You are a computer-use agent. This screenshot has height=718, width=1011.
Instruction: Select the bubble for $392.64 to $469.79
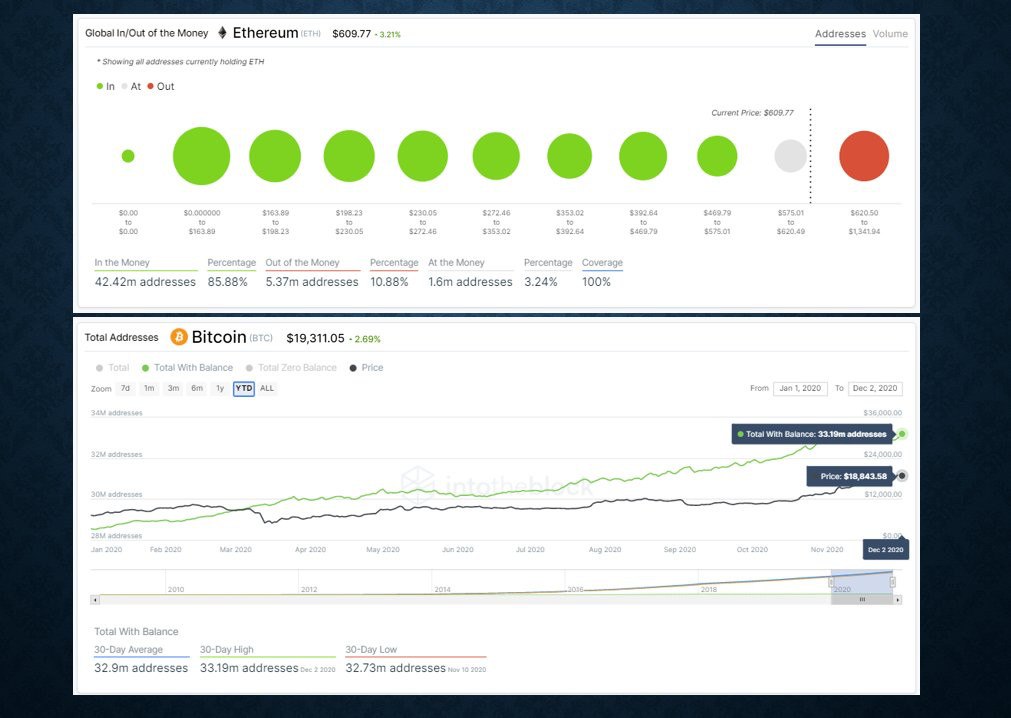coord(643,156)
